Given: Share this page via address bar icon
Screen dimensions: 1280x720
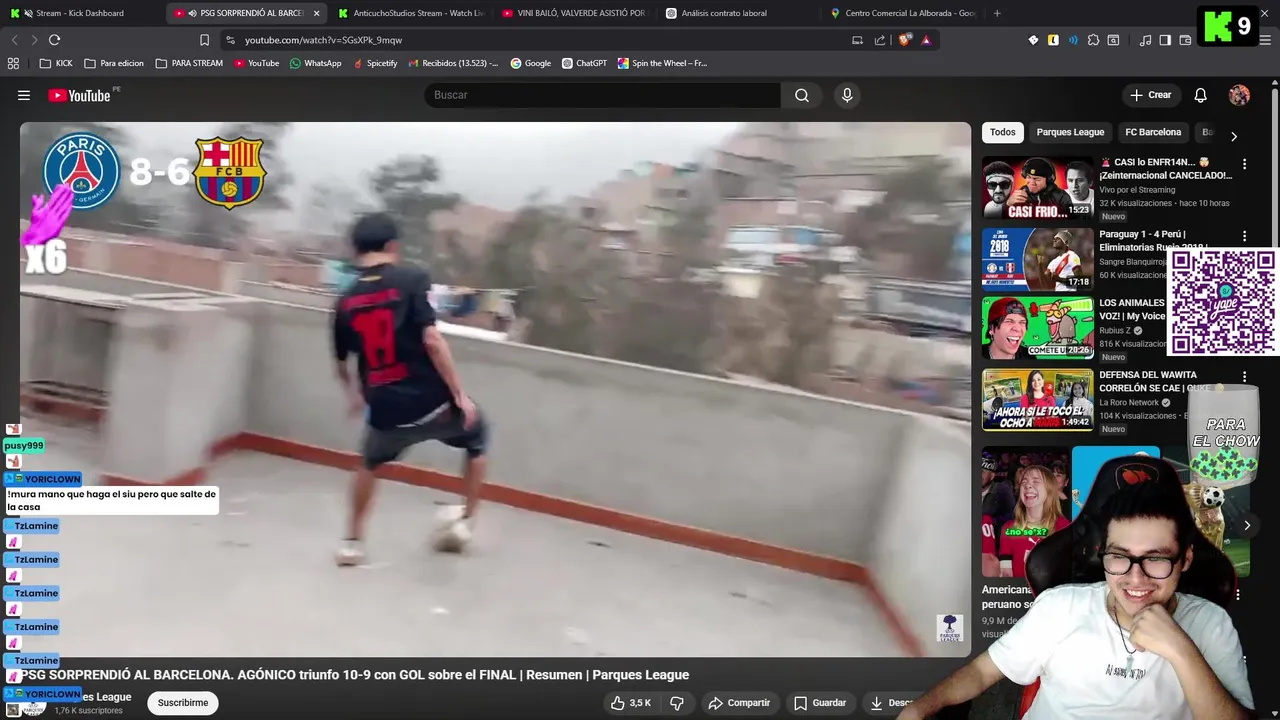Looking at the screenshot, I should 880,40.
